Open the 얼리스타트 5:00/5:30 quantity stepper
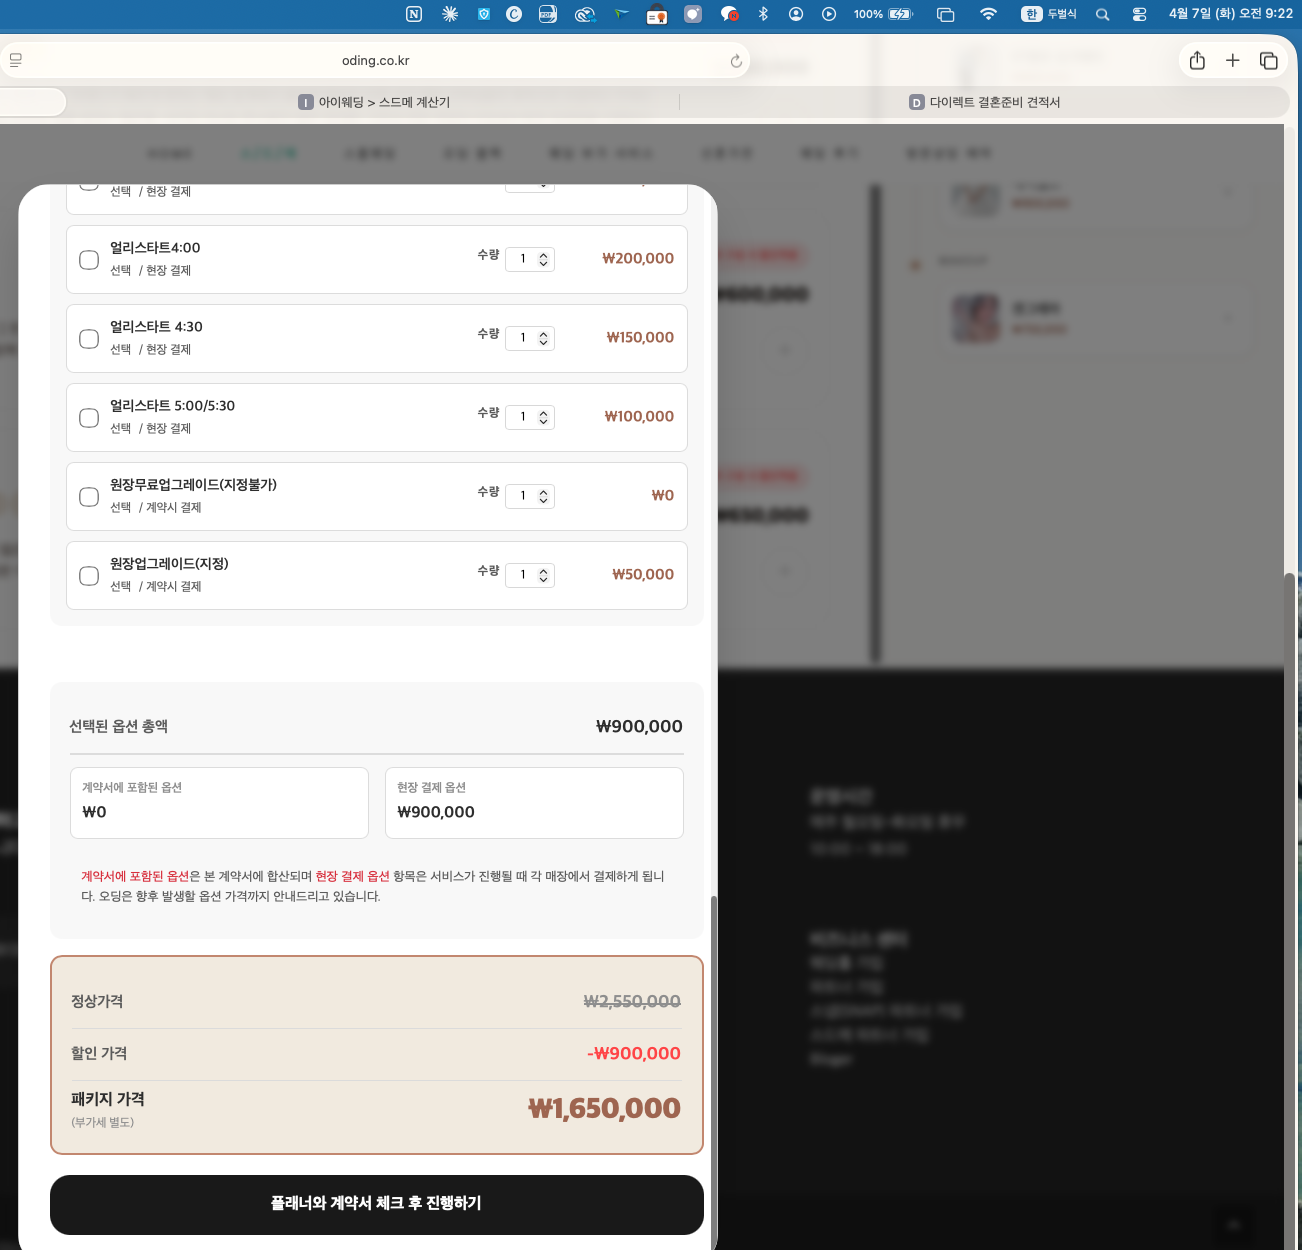This screenshot has height=1250, width=1302. point(530,417)
